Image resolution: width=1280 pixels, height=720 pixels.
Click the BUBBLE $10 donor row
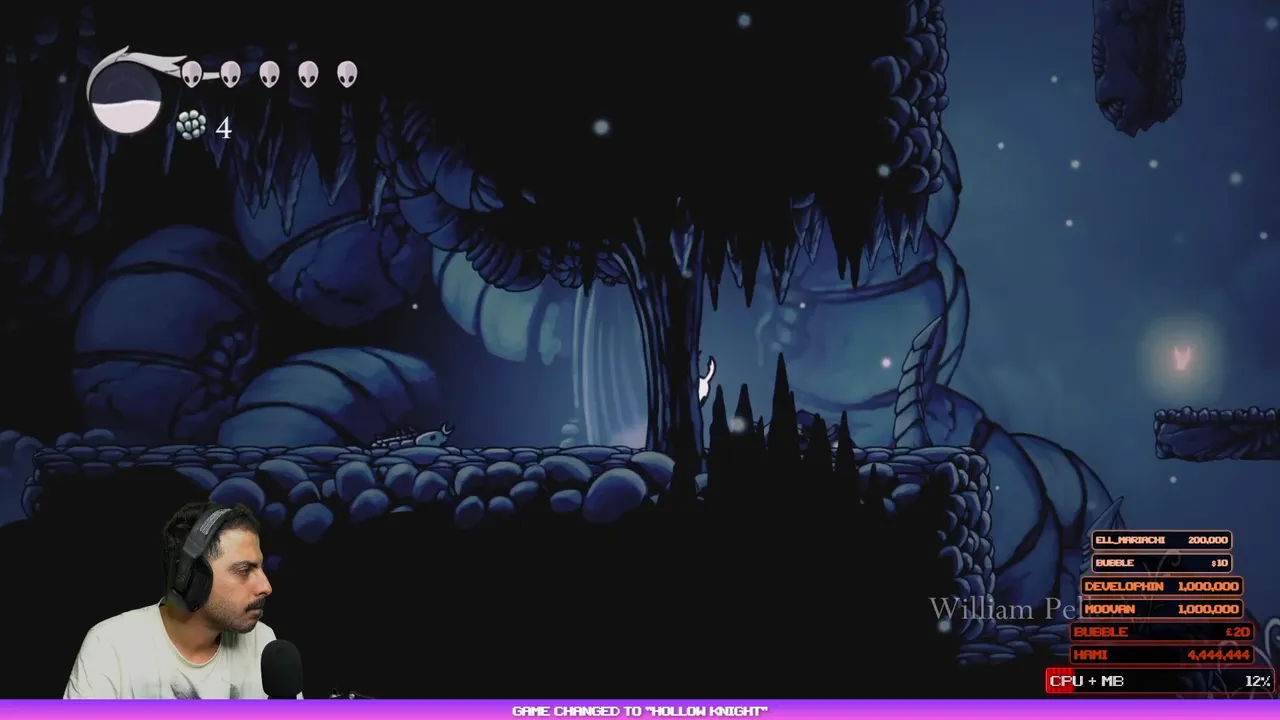pyautogui.click(x=1161, y=563)
